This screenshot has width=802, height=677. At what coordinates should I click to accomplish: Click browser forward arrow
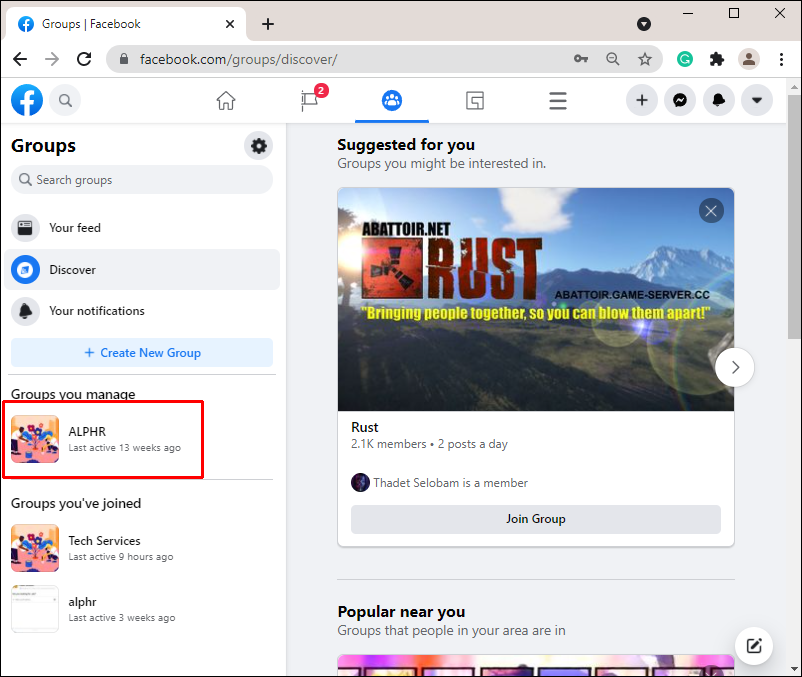(x=52, y=59)
